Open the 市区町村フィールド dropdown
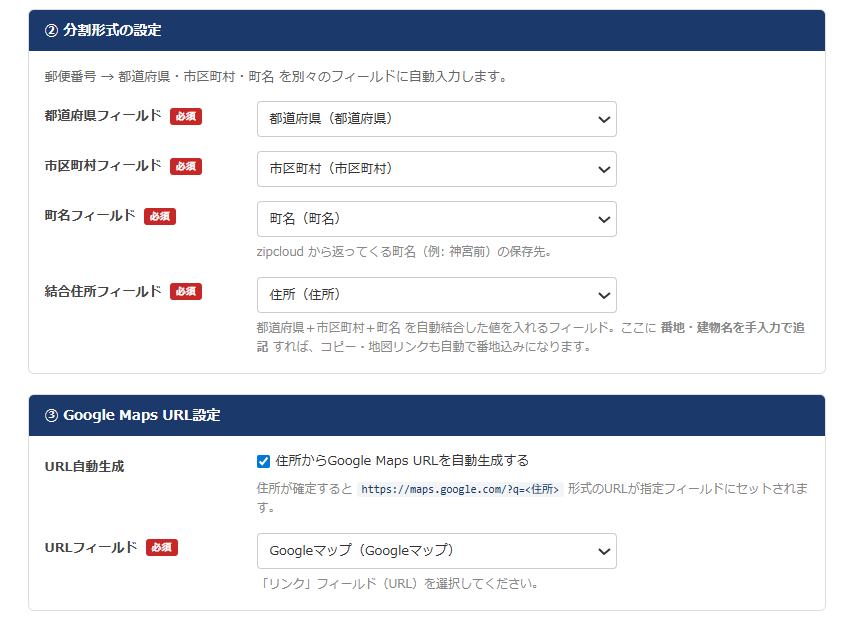843x620 pixels. pyautogui.click(x=437, y=169)
